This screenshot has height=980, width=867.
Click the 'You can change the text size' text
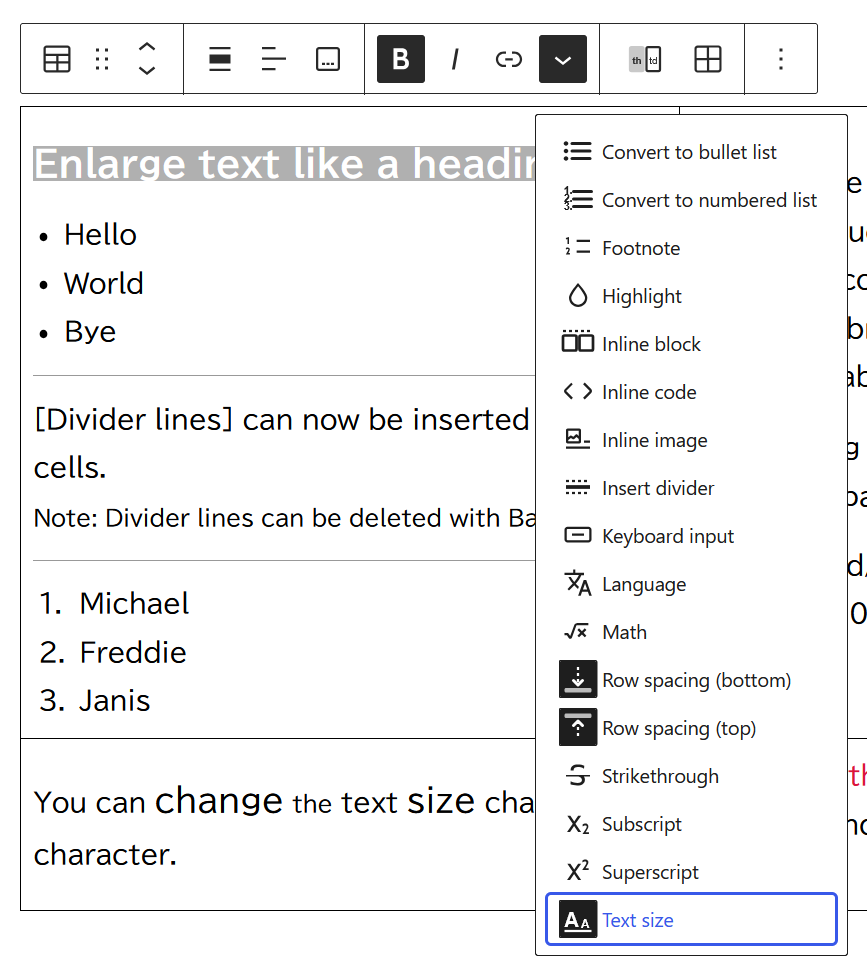(255, 801)
